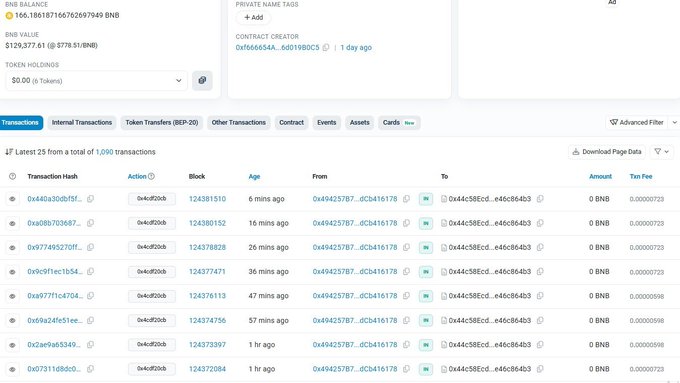680x383 pixels.
Task: Copy hash 0xa977f1c4704 to clipboard
Action: (x=90, y=296)
